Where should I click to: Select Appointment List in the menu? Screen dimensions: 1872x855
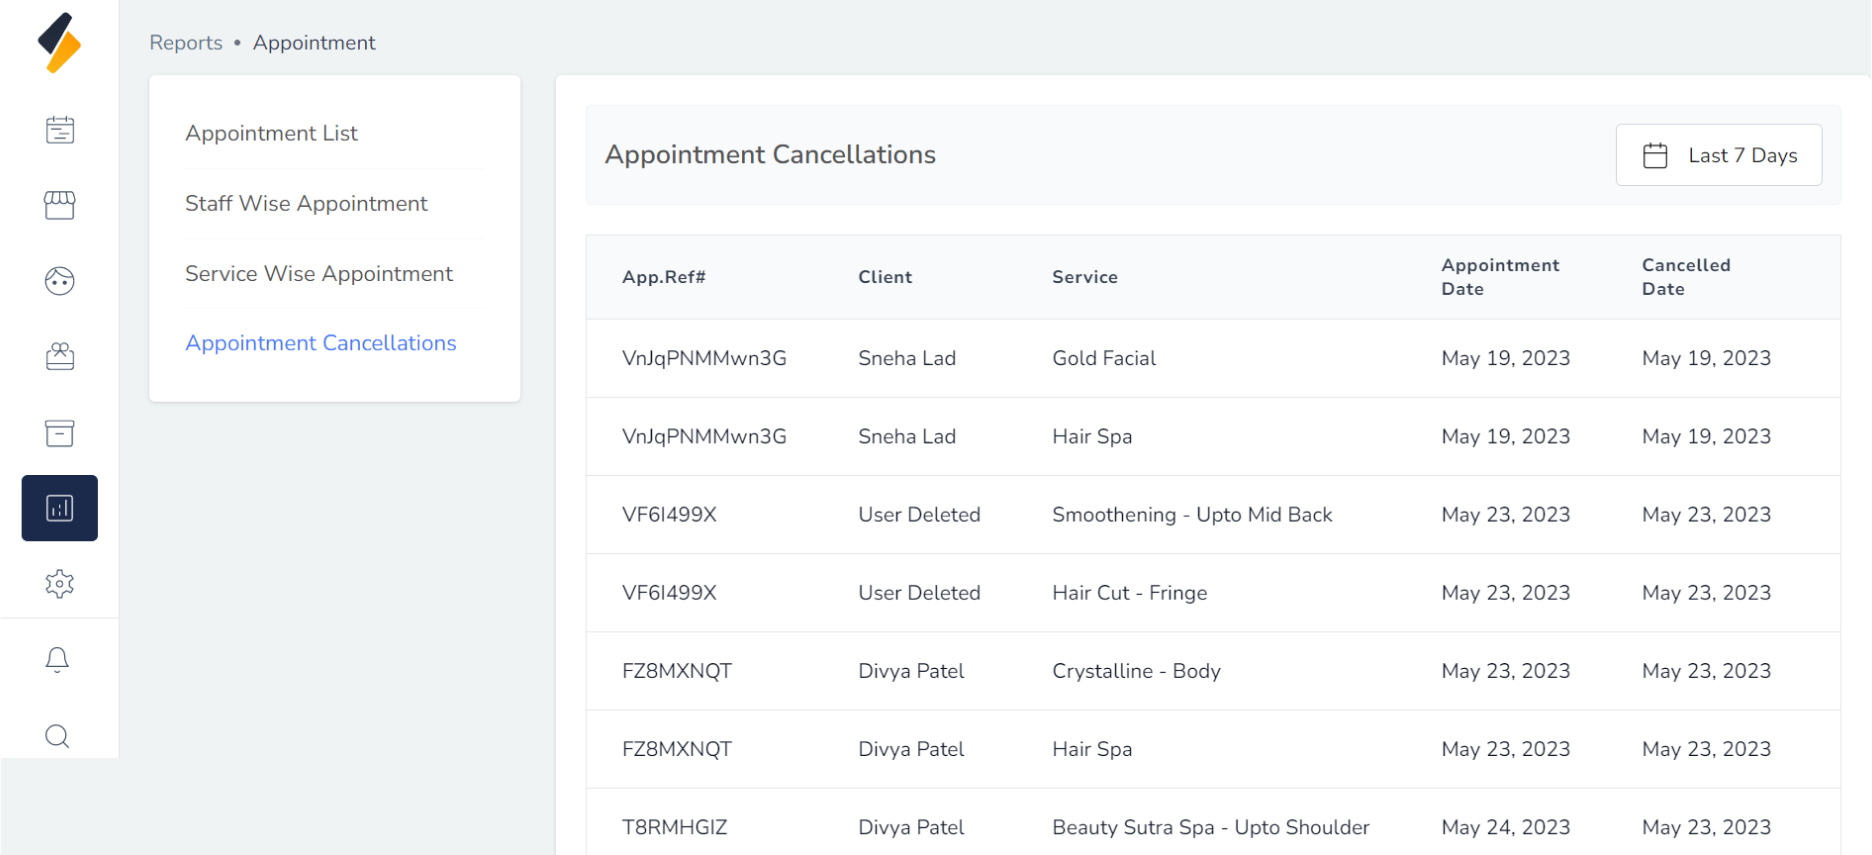tap(271, 133)
